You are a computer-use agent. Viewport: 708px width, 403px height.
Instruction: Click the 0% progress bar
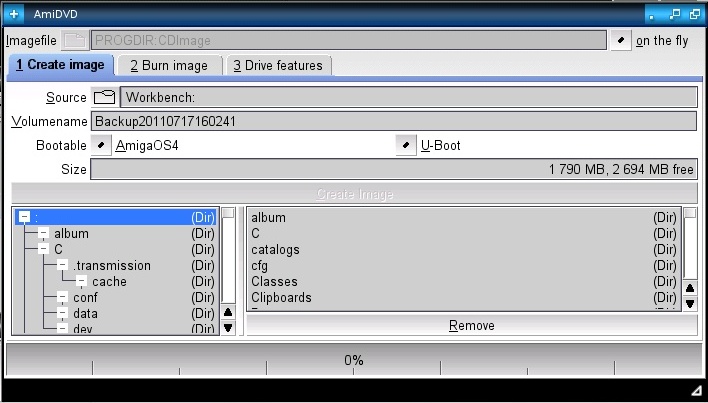(x=354, y=360)
